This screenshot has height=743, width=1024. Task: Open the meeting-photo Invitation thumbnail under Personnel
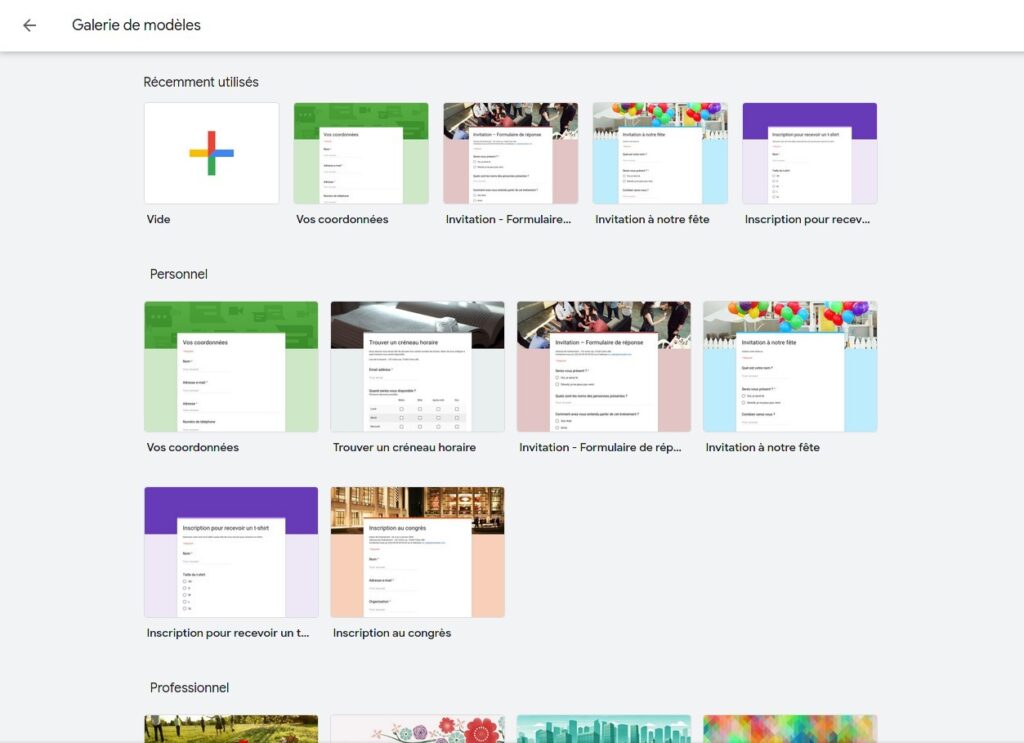[604, 366]
